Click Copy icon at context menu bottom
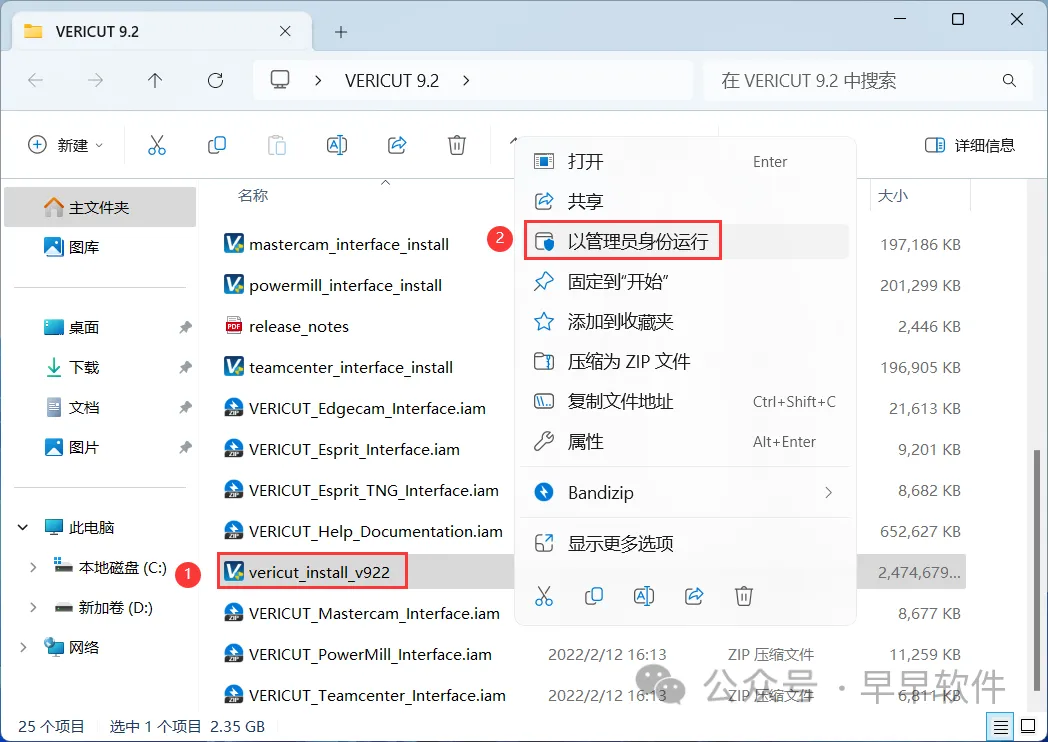The height and width of the screenshot is (742, 1048). click(594, 596)
